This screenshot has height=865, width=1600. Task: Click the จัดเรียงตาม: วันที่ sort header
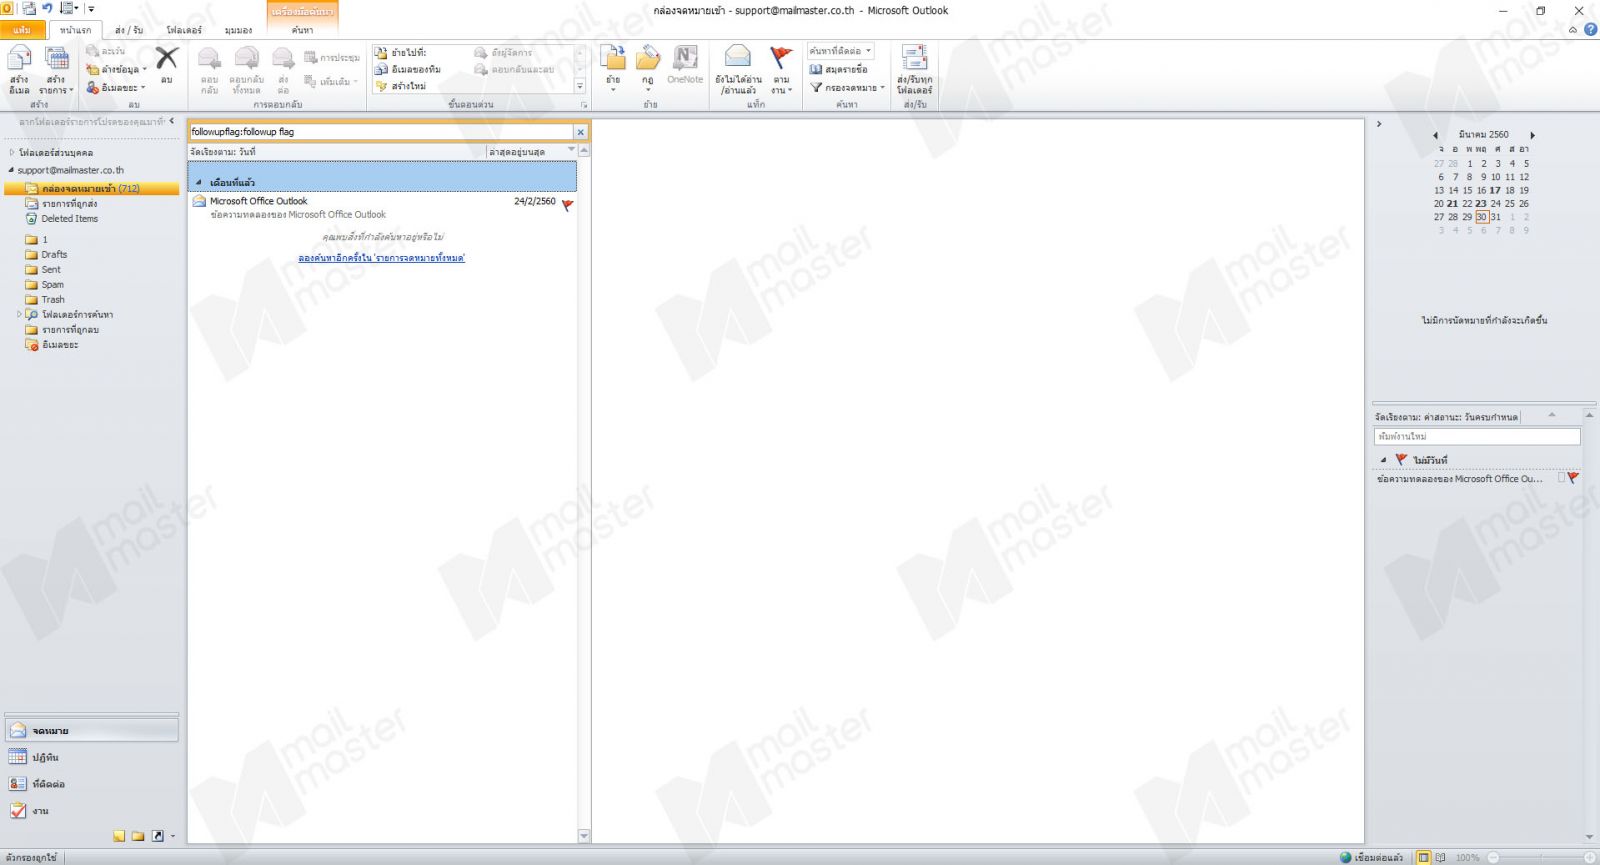[x=336, y=152]
